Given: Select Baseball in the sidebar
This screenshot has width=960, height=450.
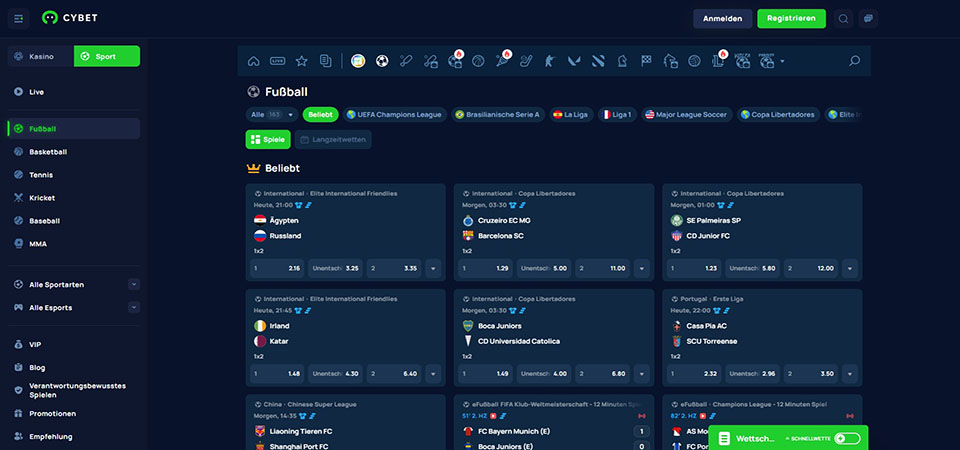Looking at the screenshot, I should pyautogui.click(x=73, y=220).
